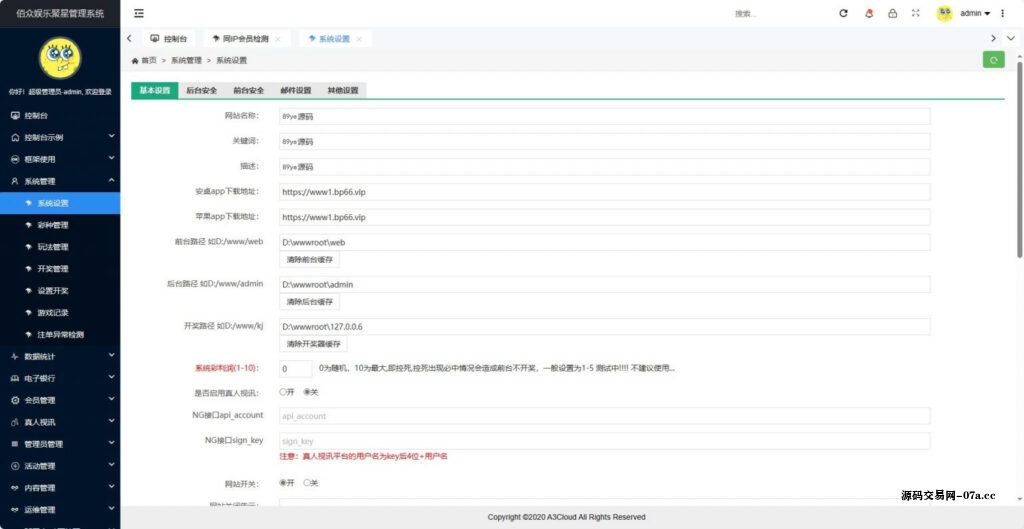Switch to the 邮件设置 tab
The width and height of the screenshot is (1024, 529).
pos(295,90)
